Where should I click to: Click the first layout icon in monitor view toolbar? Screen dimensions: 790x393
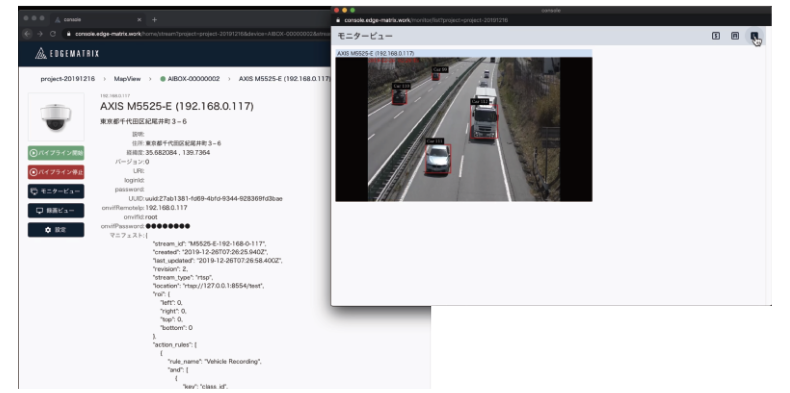coord(715,36)
